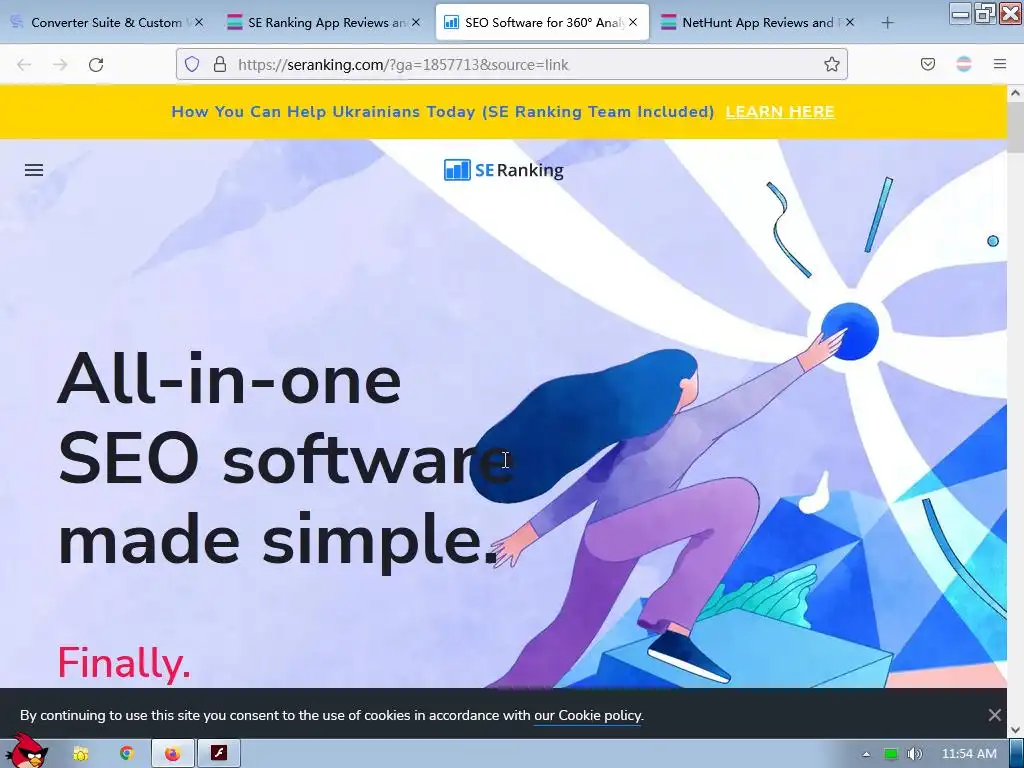Click the SE Ranking logo
1024x768 pixels.
point(504,170)
